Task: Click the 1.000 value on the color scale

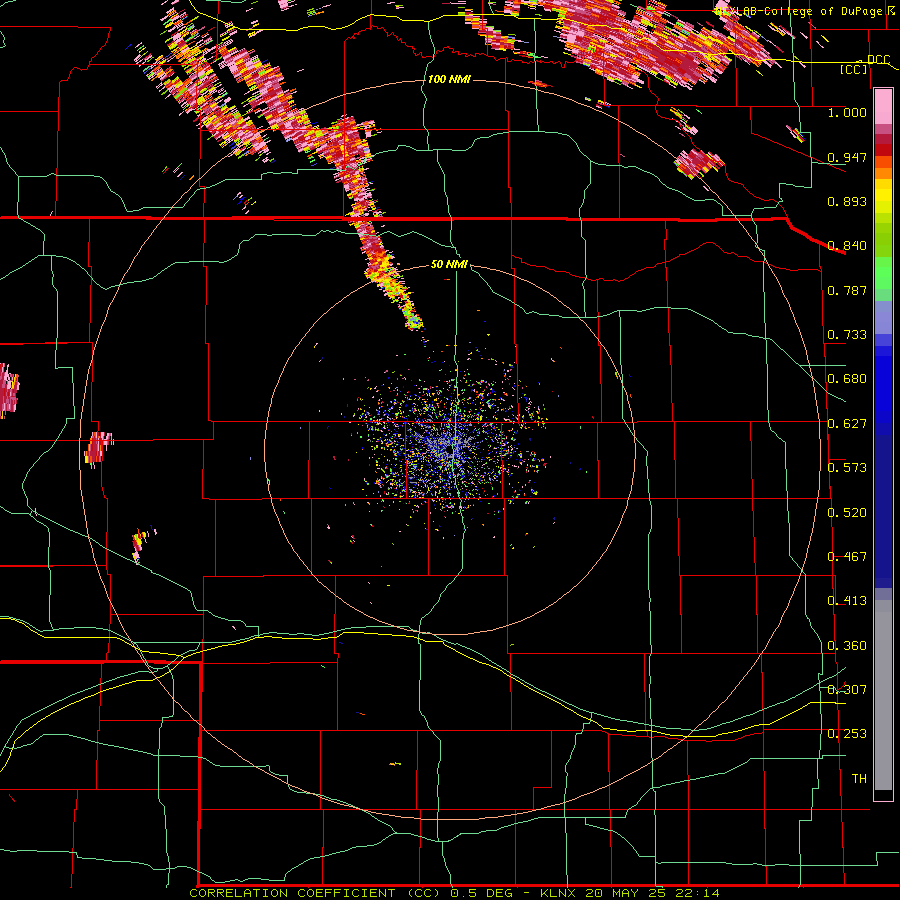Action: [x=847, y=113]
